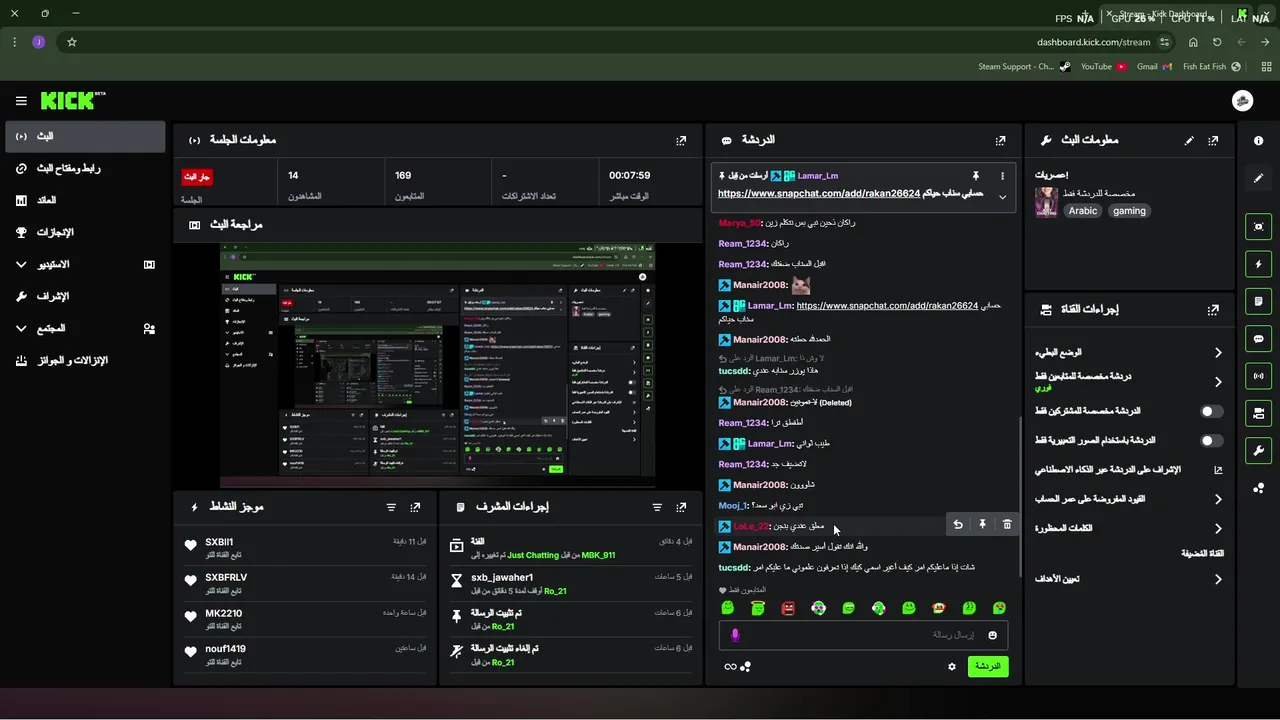Viewport: 1280px width, 720px height.
Task: Open the profile avatar in the dashboard header
Action: (x=1242, y=101)
